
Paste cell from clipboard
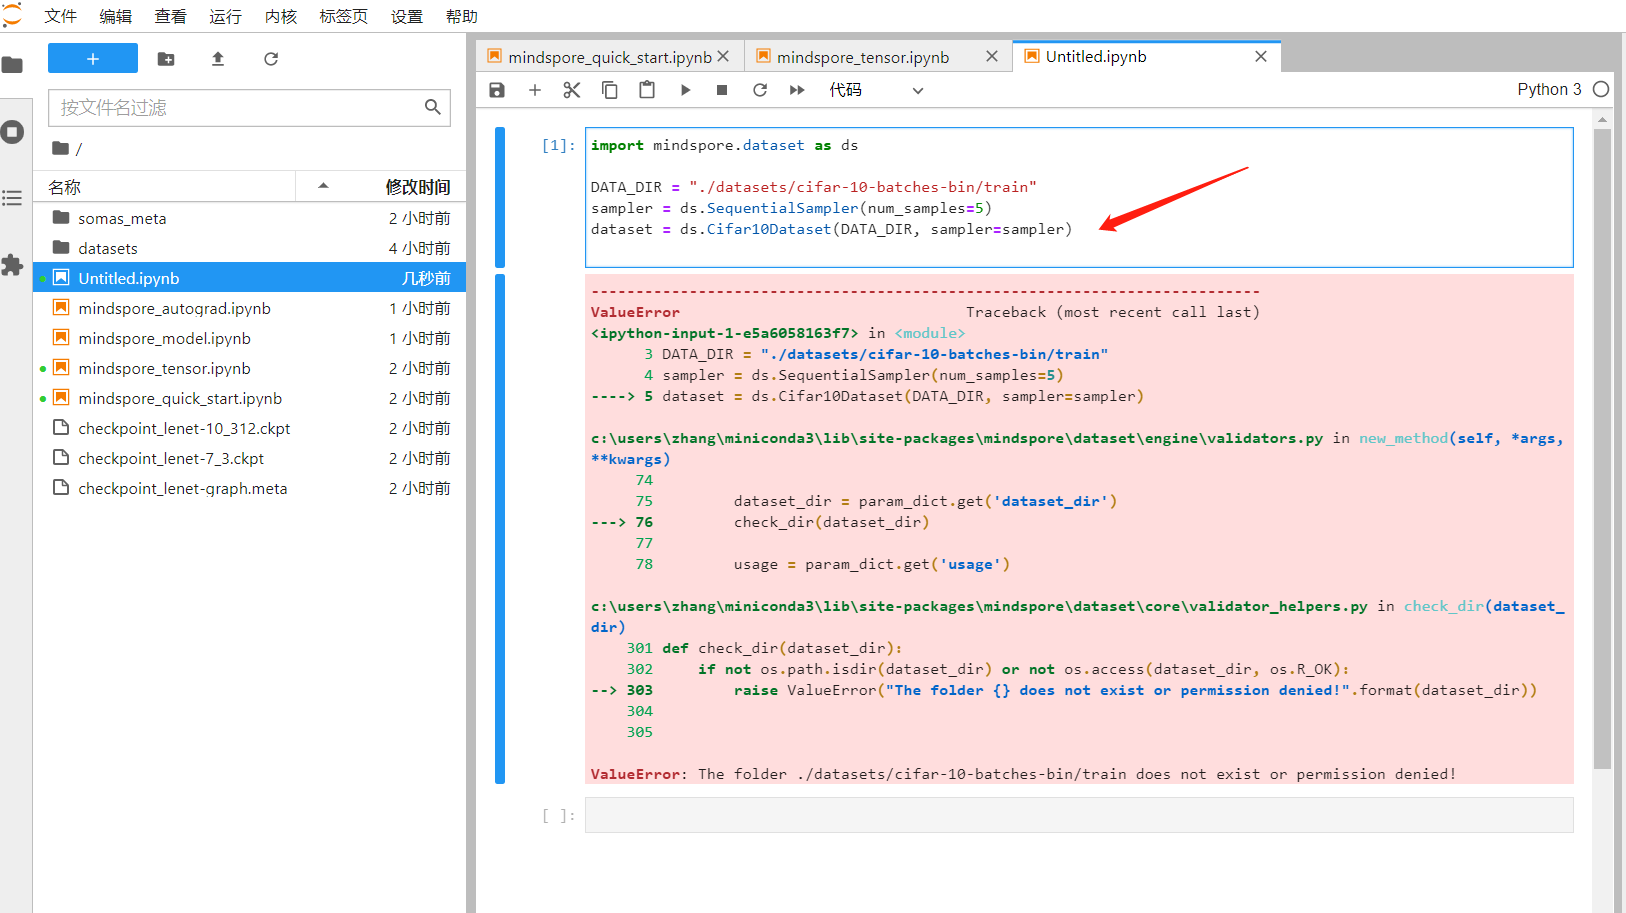[647, 90]
